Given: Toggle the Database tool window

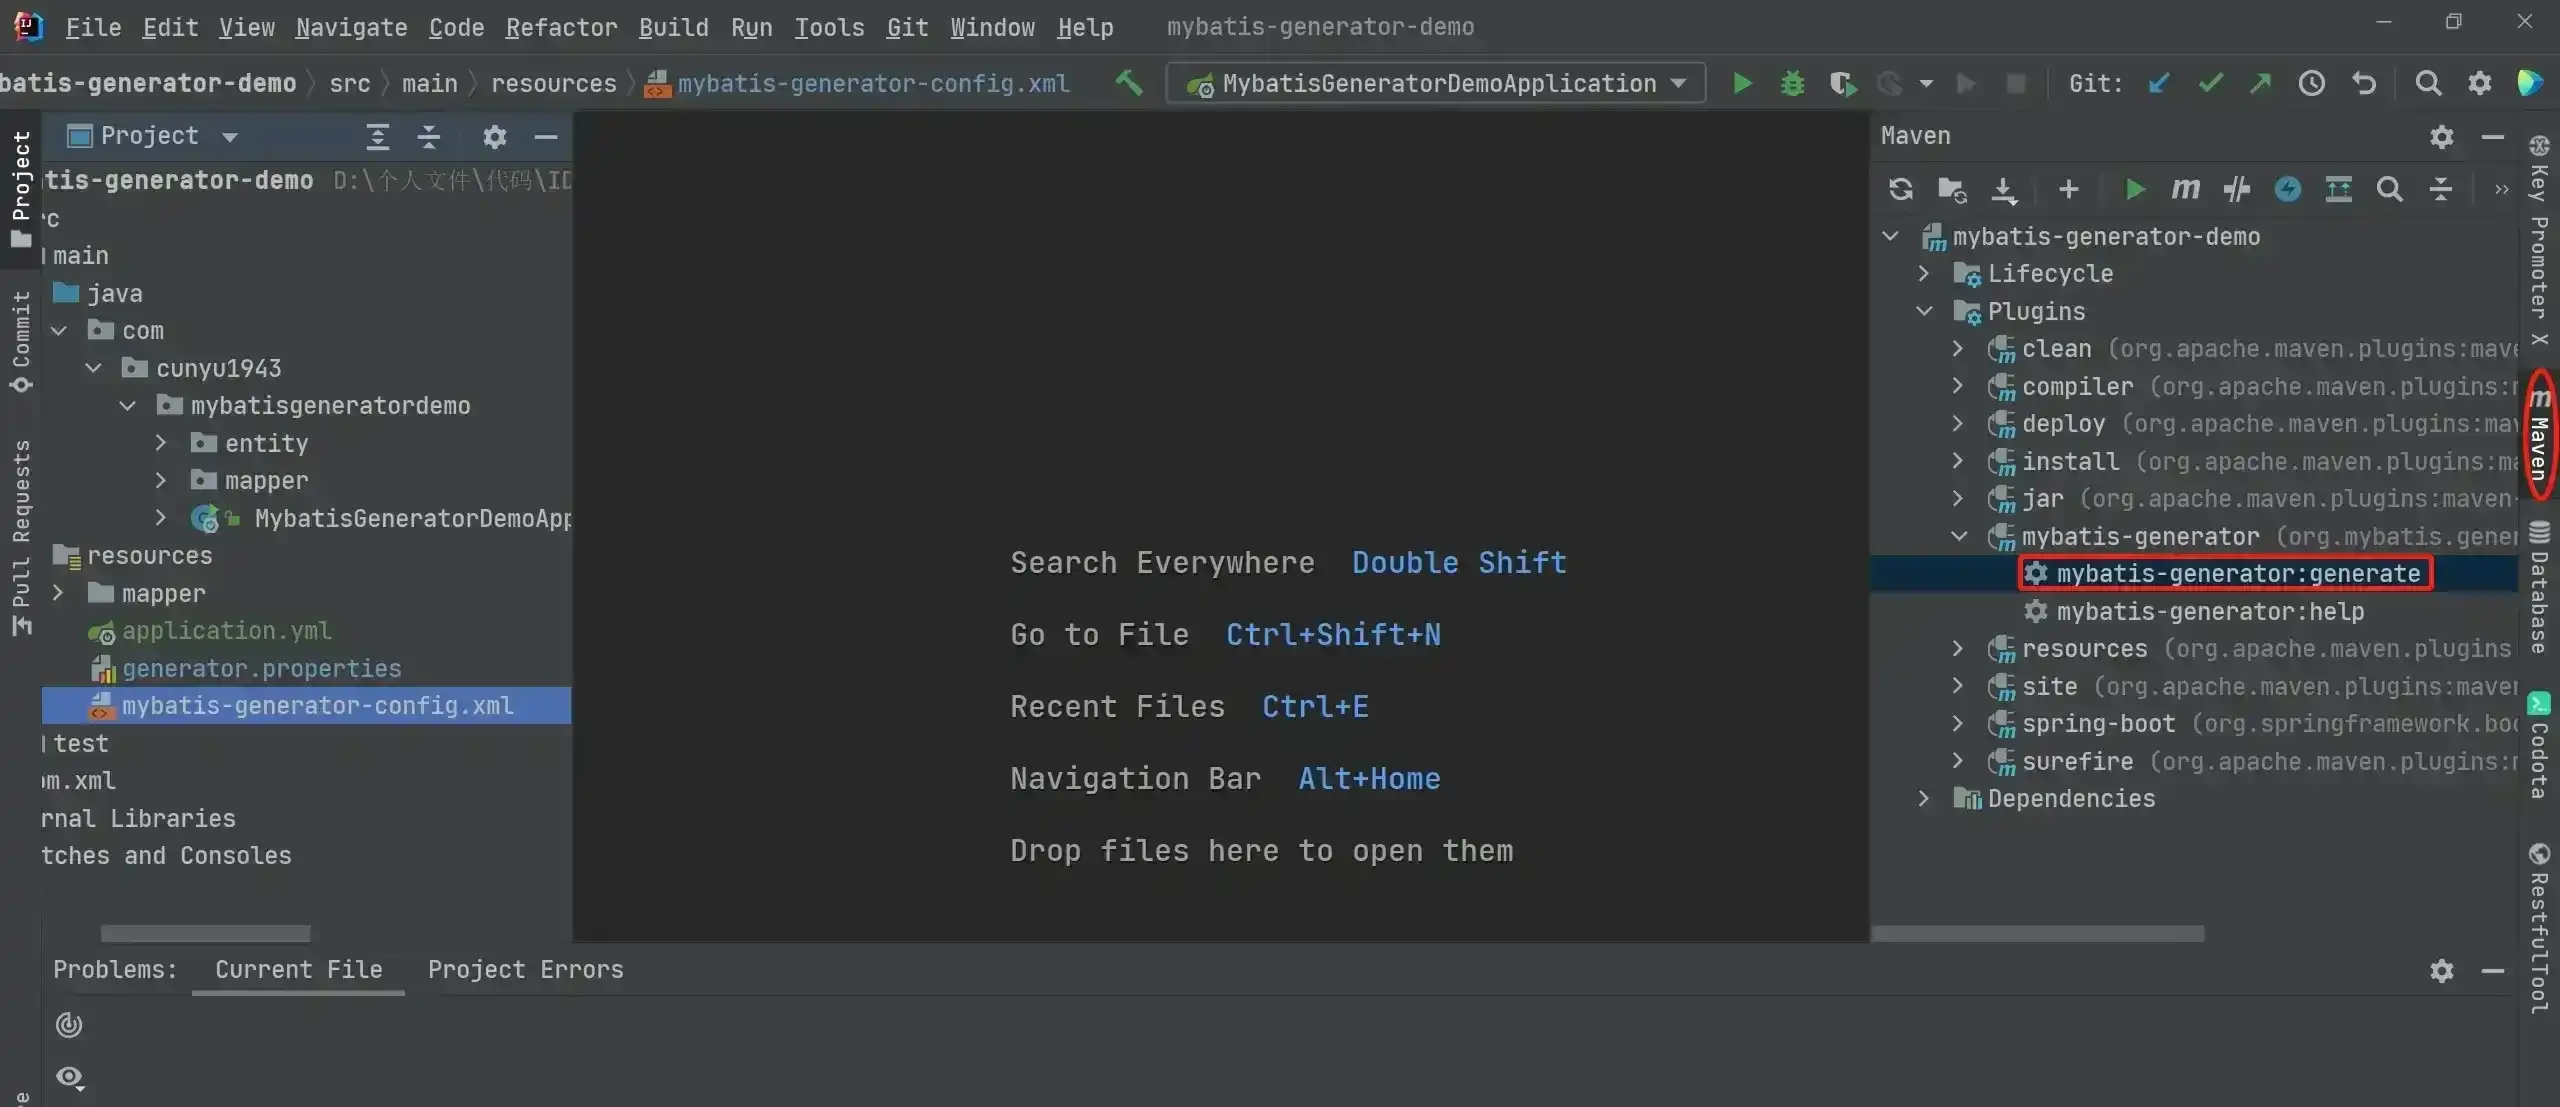Looking at the screenshot, I should tap(2539, 588).
